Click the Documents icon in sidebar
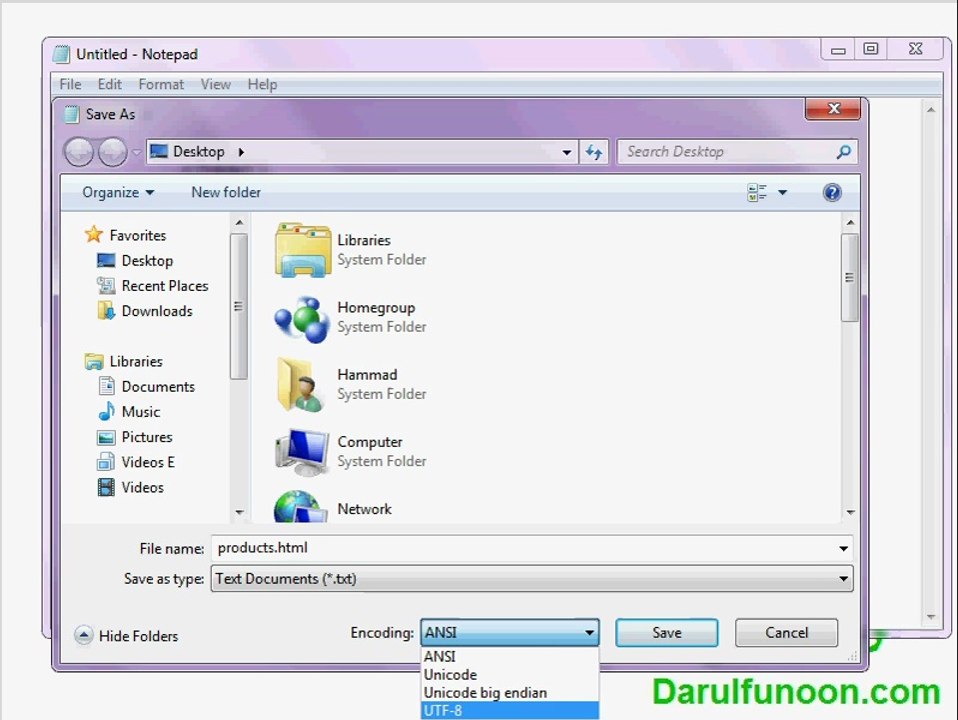Image resolution: width=958 pixels, height=720 pixels. pos(106,386)
